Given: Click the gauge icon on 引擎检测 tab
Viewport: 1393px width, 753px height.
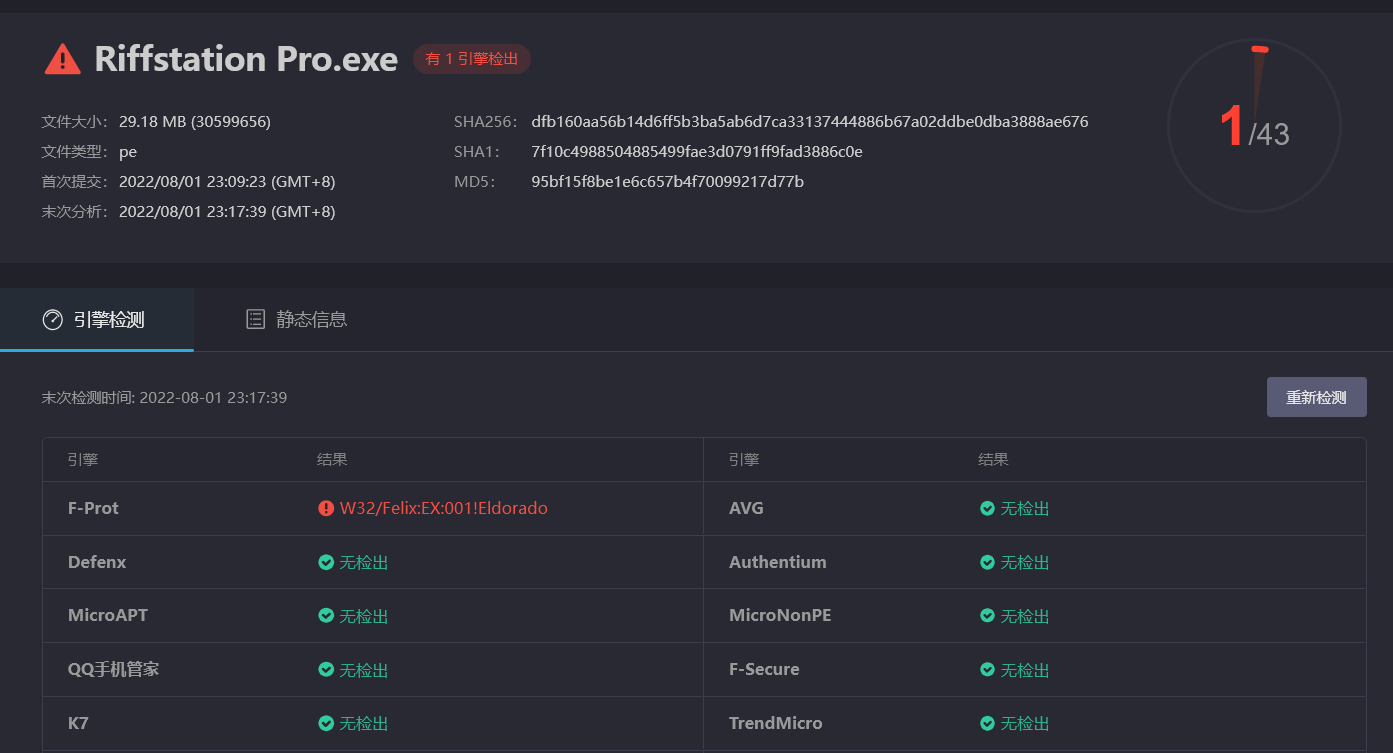Looking at the screenshot, I should click(x=52, y=319).
